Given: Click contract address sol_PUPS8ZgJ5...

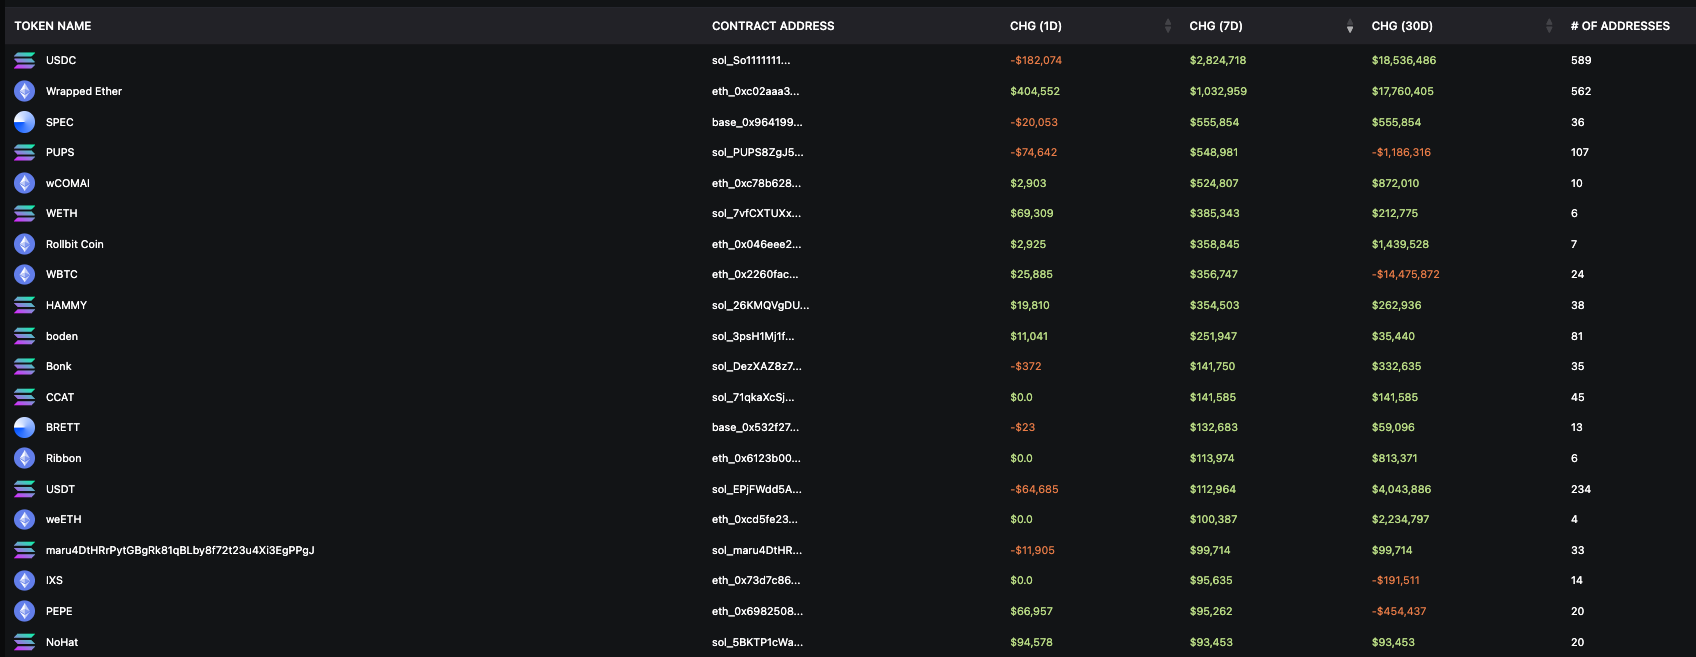Looking at the screenshot, I should coord(757,153).
